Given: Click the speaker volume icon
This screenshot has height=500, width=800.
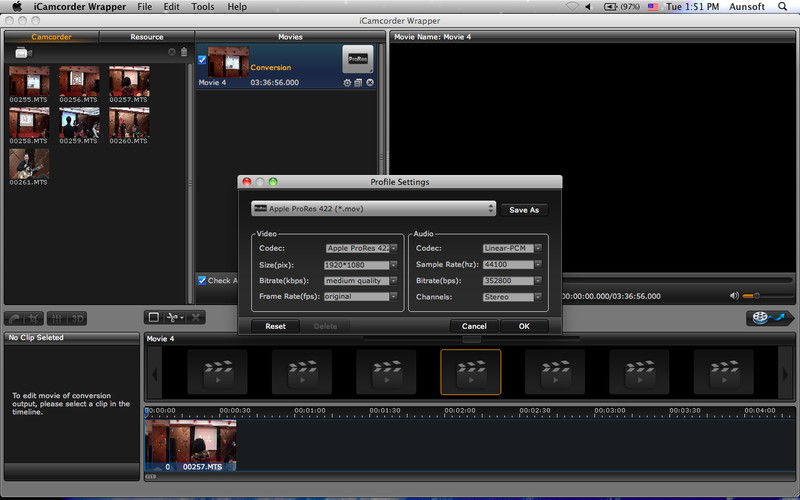Looking at the screenshot, I should 734,296.
